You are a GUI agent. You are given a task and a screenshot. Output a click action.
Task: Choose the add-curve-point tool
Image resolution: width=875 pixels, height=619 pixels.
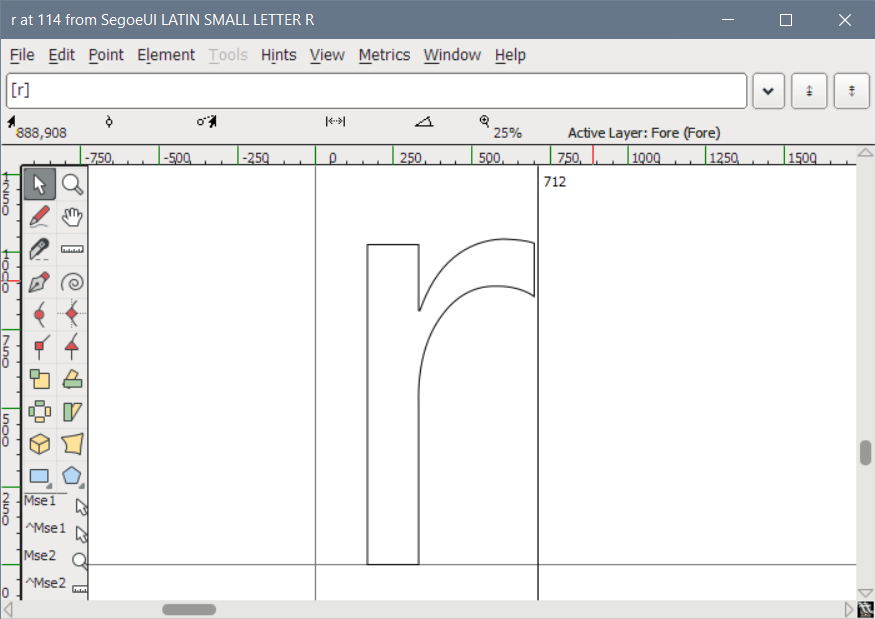pos(39,313)
